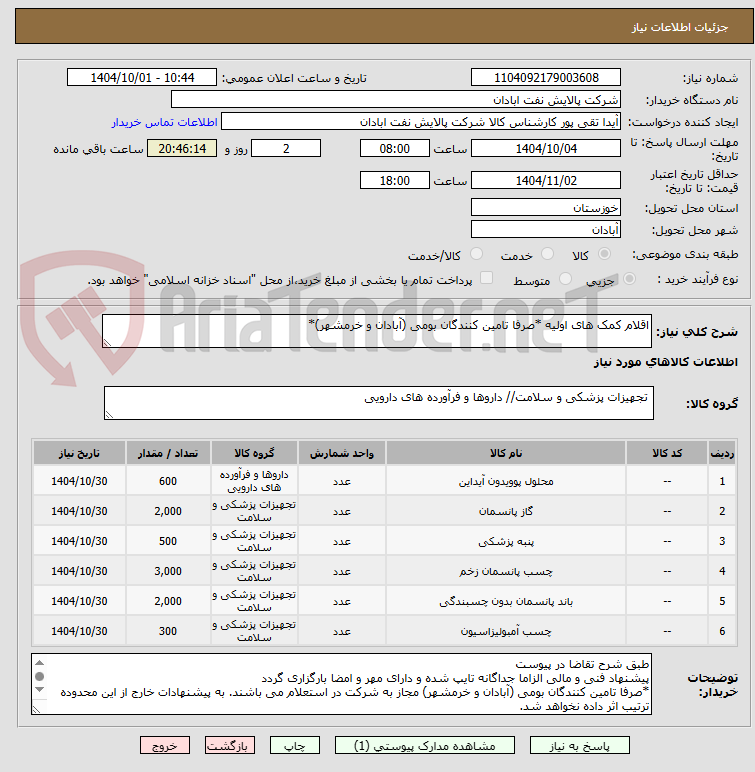Click the اطلاعات کالاهای مورد نیاز heading
This screenshot has height=772, width=755.
(x=665, y=362)
